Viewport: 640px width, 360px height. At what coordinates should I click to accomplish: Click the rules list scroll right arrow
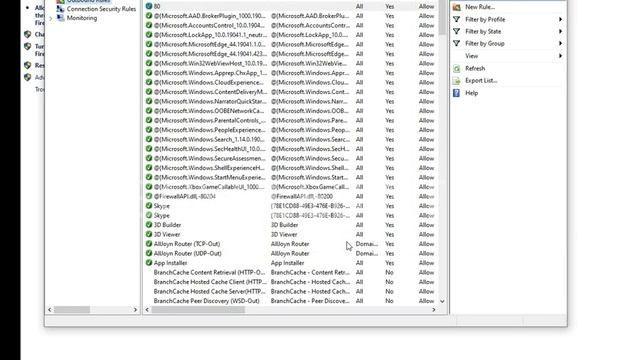(x=433, y=310)
